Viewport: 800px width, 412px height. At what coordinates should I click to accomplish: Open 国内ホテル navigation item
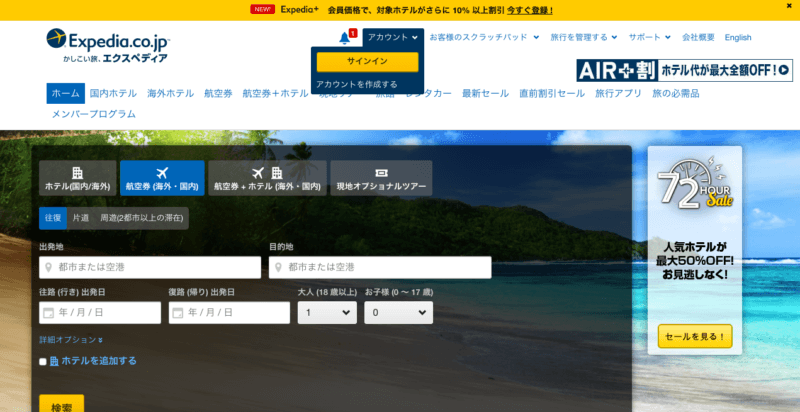tap(113, 93)
